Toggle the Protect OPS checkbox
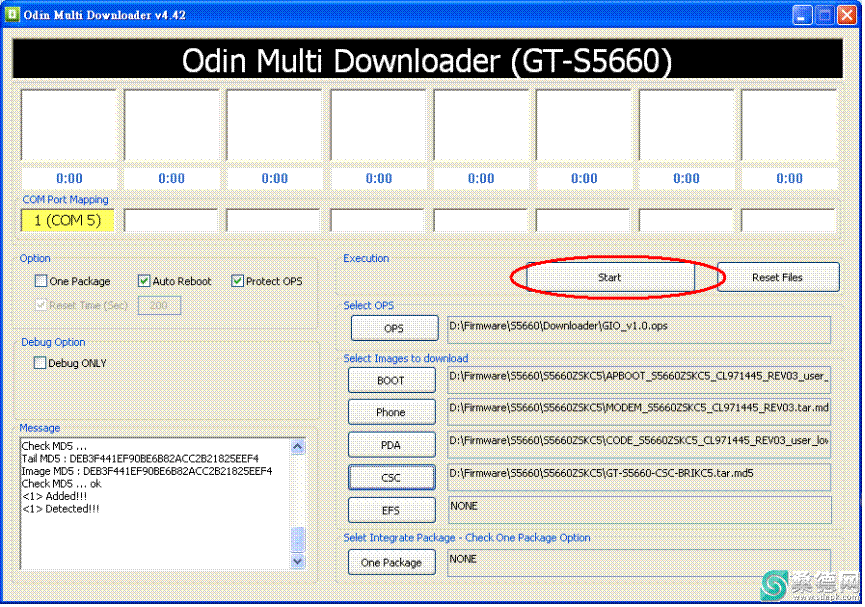Image resolution: width=865 pixels, height=607 pixels. [x=237, y=281]
